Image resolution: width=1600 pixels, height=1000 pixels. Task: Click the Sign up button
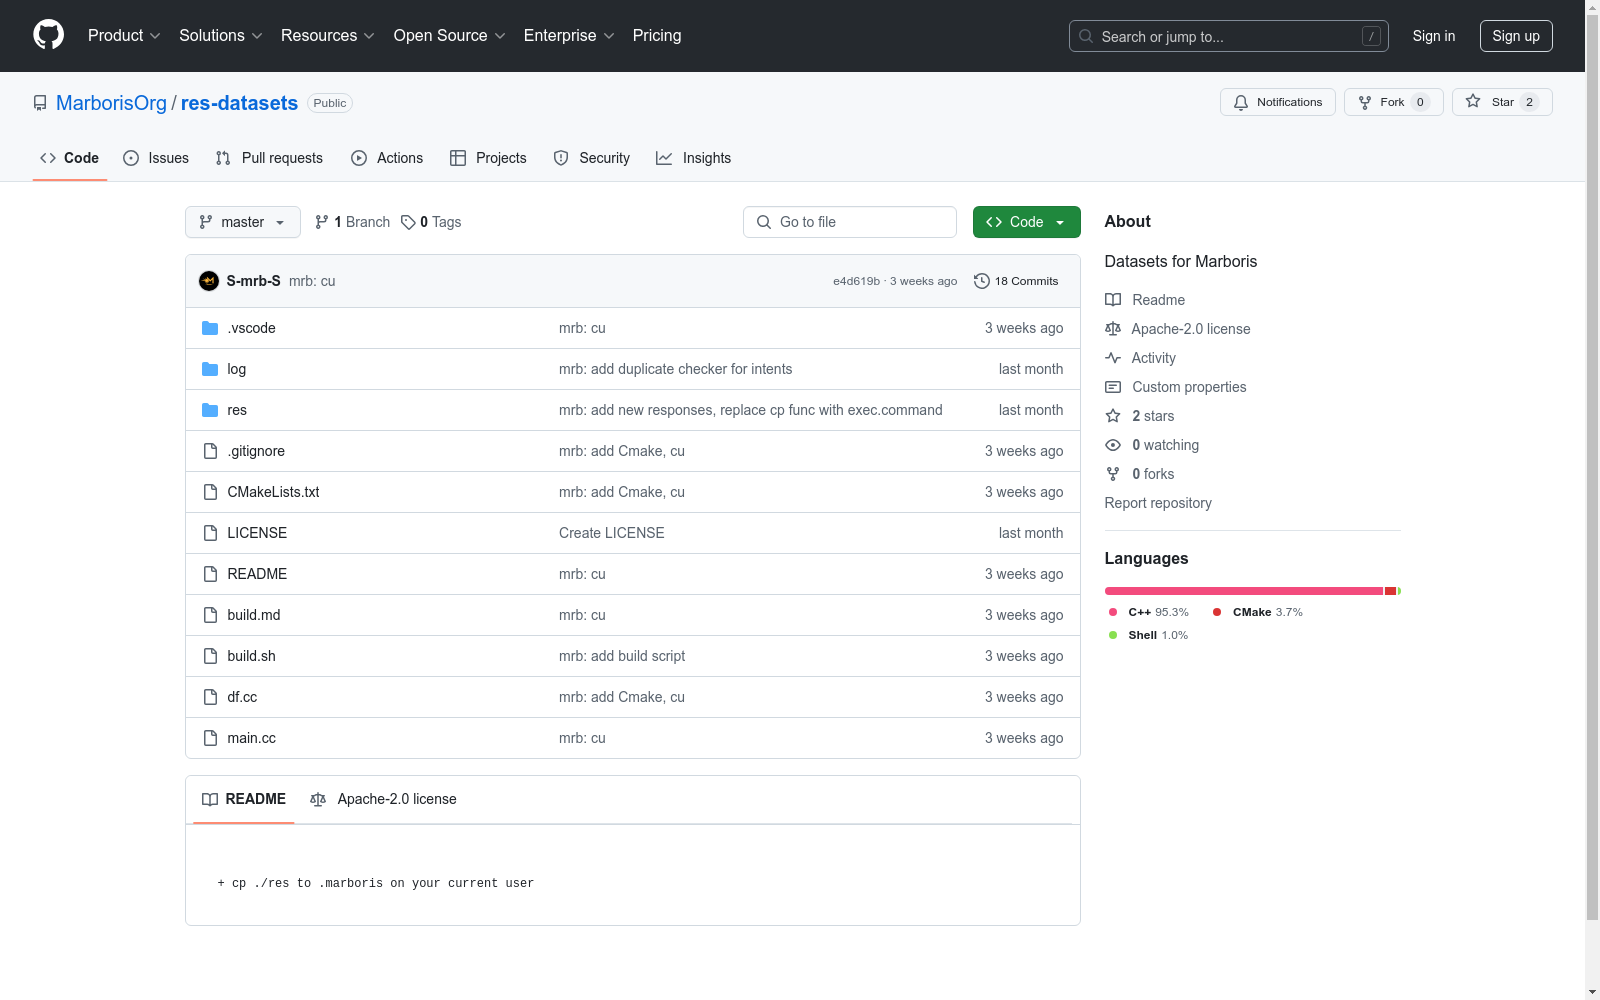click(x=1516, y=36)
